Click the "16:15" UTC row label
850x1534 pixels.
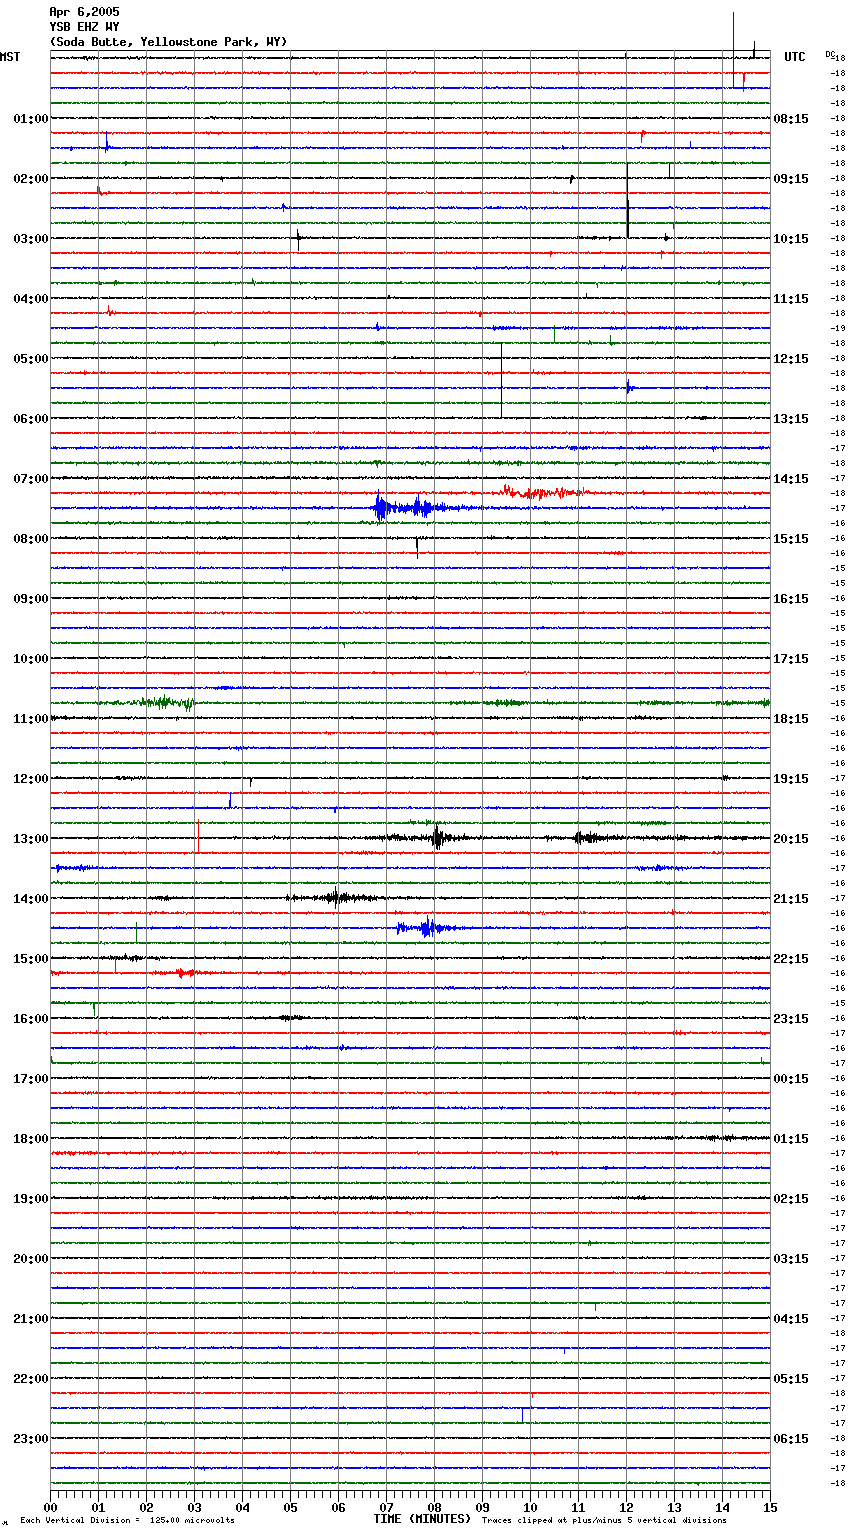791,599
